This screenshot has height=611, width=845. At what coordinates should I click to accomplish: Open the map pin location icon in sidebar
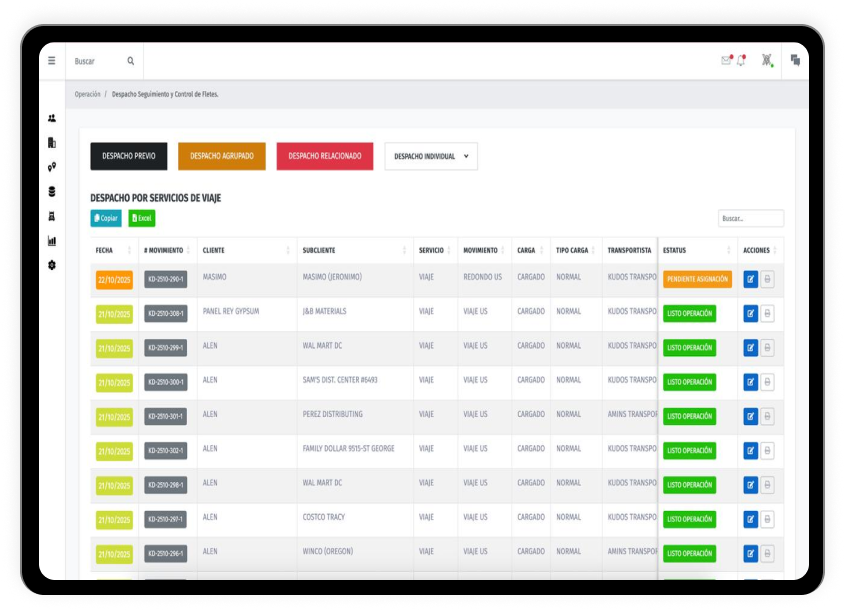click(52, 167)
